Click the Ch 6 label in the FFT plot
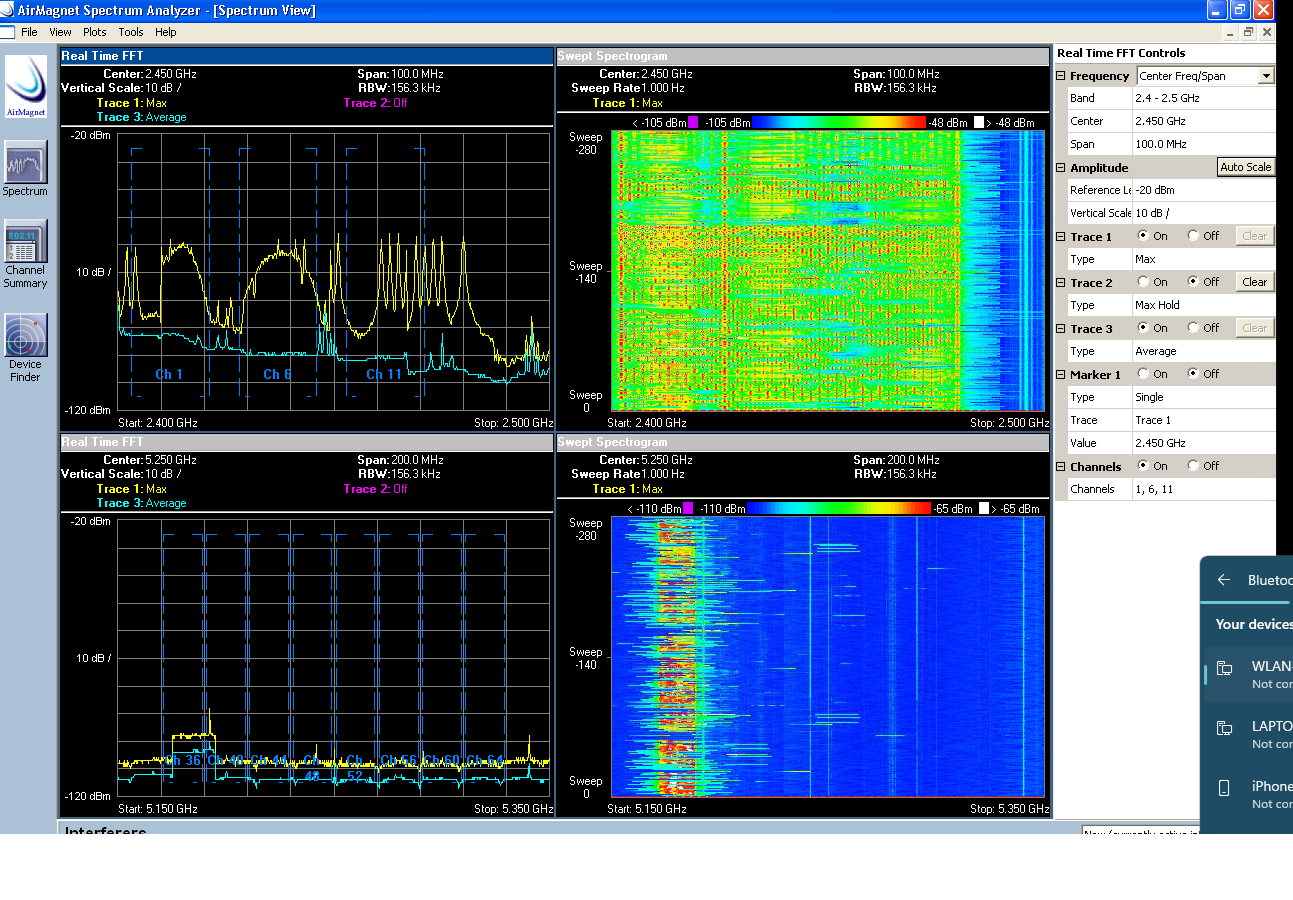The height and width of the screenshot is (900, 1293). [x=277, y=374]
